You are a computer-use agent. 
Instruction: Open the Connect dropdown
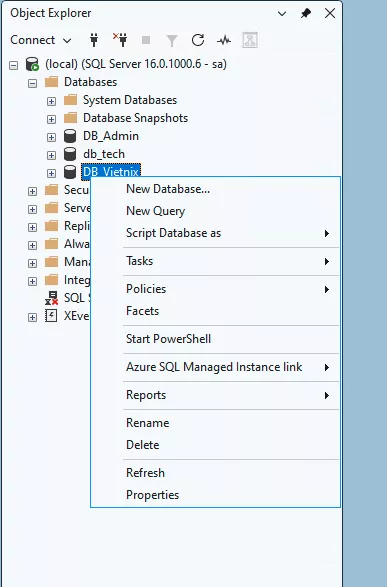(x=40, y=40)
